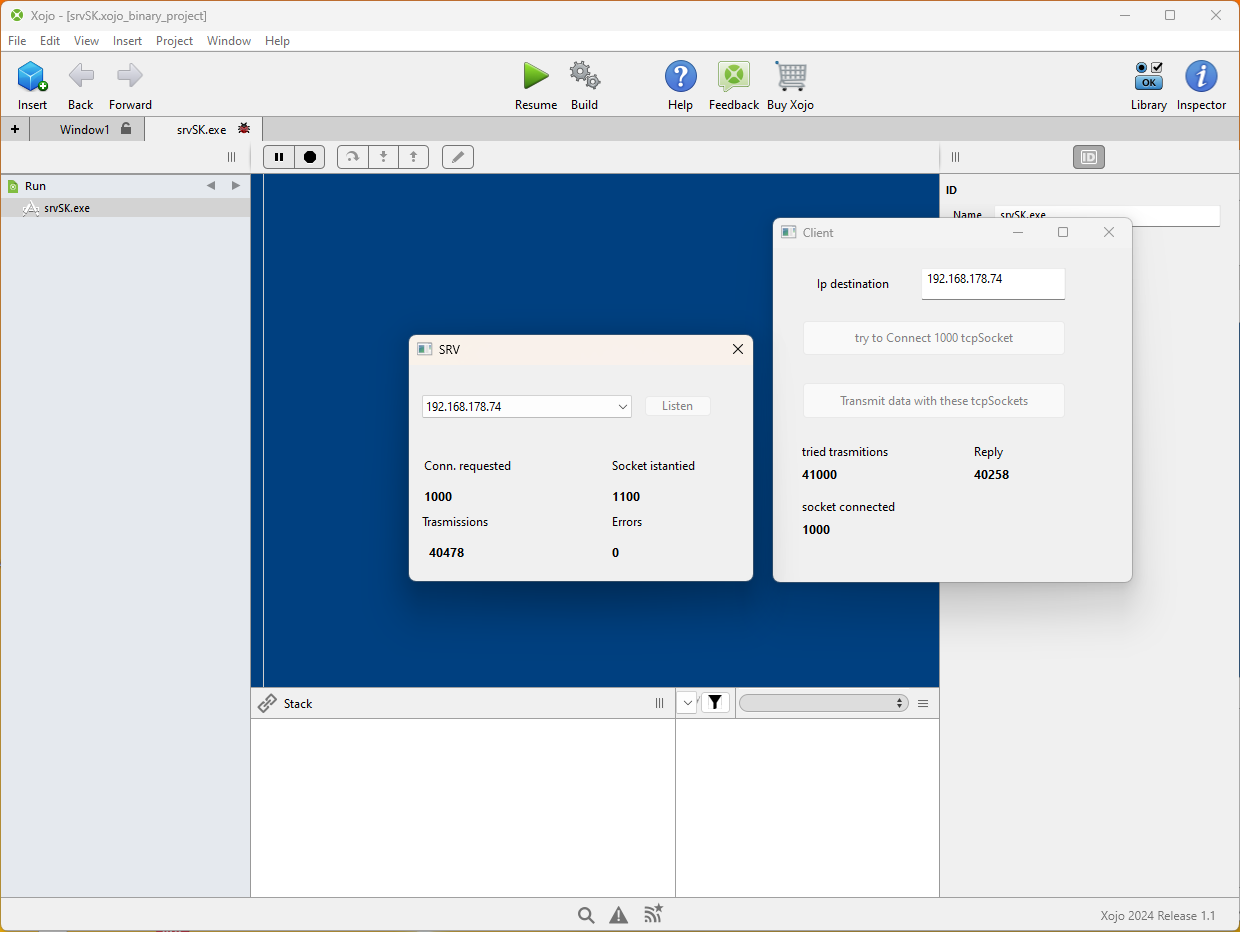Resume execution with the green play icon
The width and height of the screenshot is (1240, 932).
pos(536,76)
